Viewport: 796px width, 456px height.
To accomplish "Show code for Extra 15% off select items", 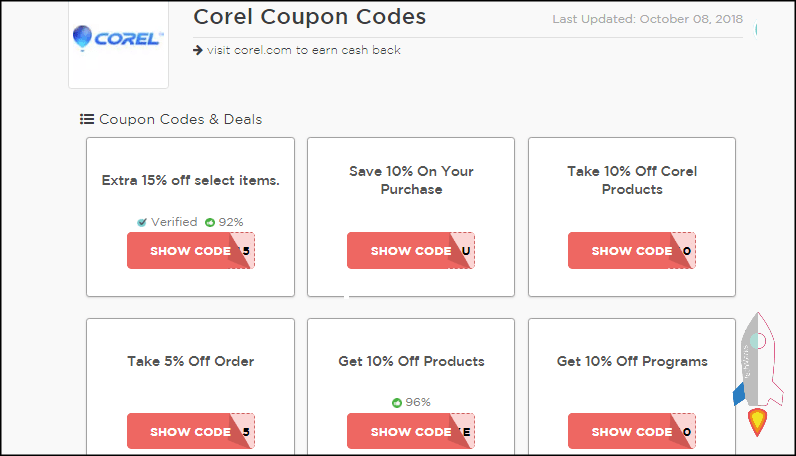I will (x=190, y=251).
